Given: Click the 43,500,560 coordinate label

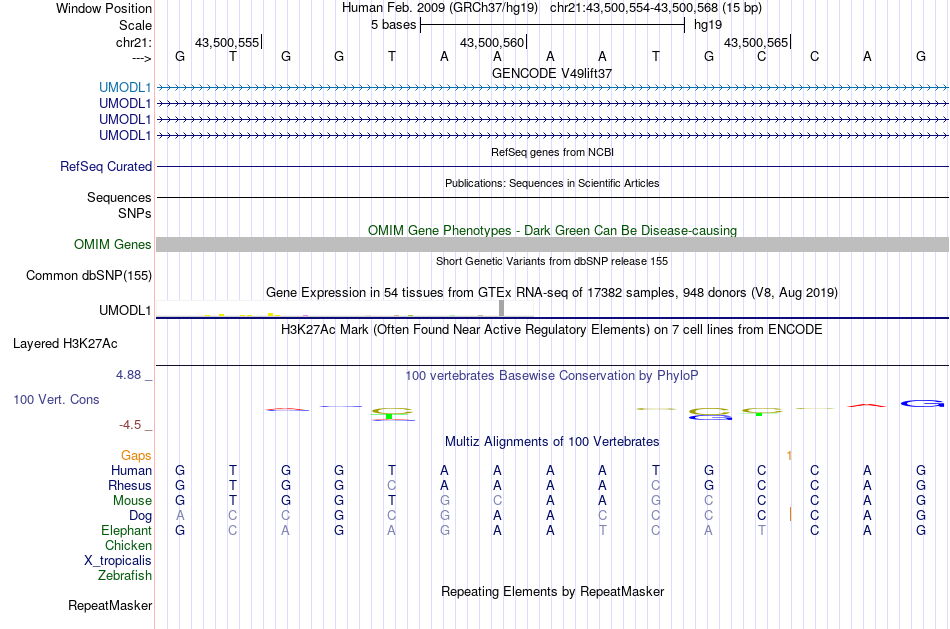Looking at the screenshot, I should click(492, 42).
